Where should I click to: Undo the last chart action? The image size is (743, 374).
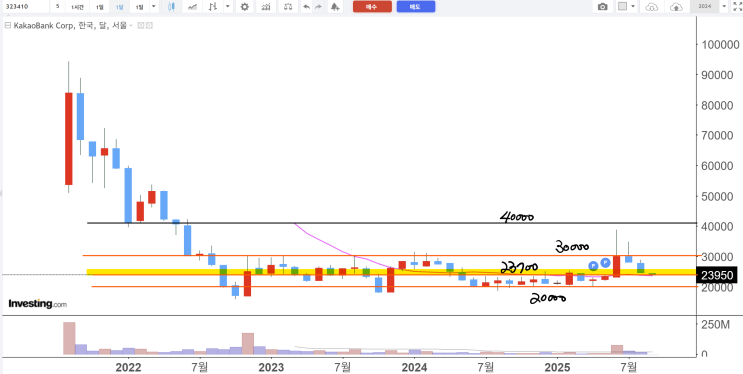307,7
